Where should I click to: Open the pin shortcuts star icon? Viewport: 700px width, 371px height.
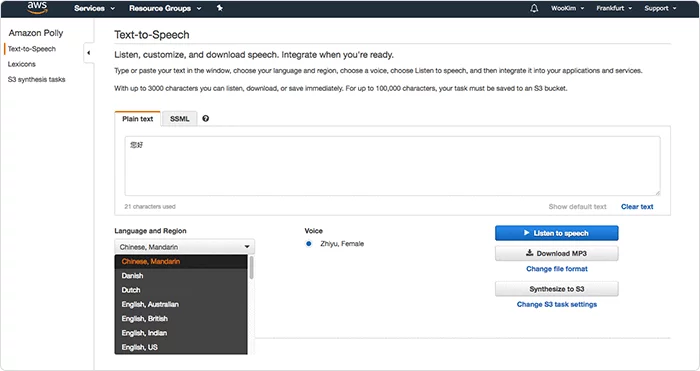(x=220, y=8)
